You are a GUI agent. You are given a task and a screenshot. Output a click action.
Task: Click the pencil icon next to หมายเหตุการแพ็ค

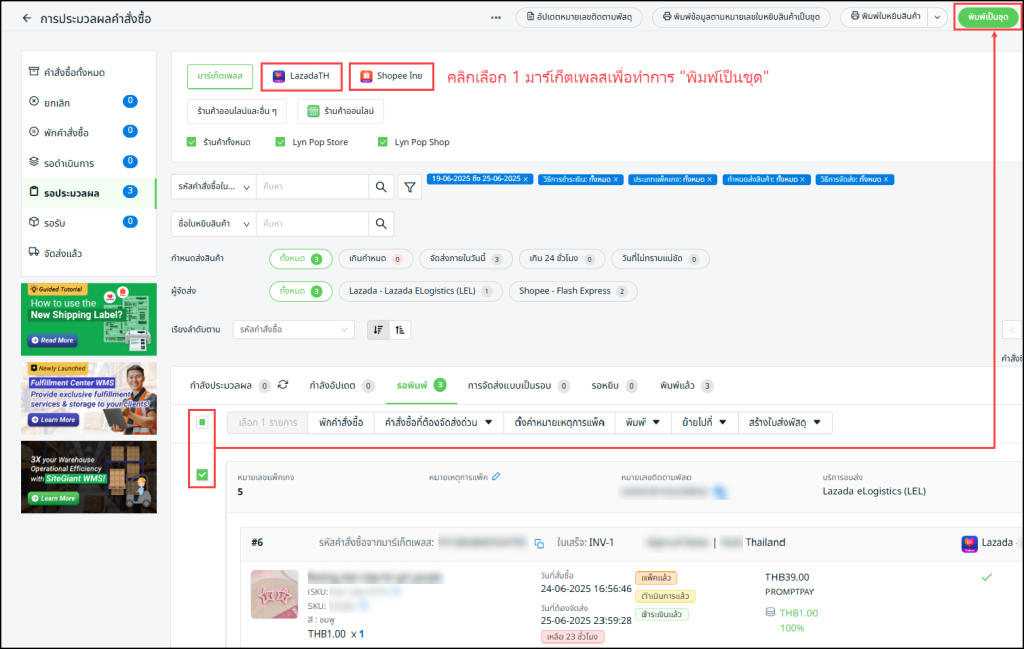click(496, 477)
